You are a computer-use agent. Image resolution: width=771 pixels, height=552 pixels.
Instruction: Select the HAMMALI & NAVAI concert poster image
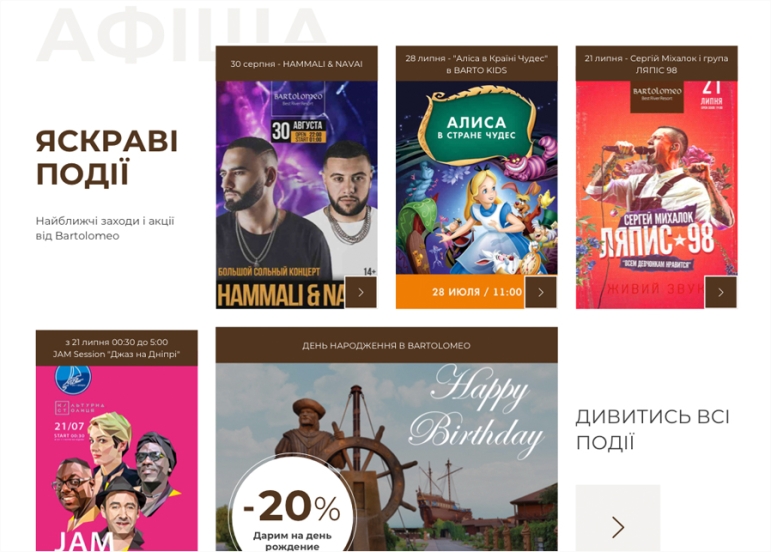coord(297,195)
